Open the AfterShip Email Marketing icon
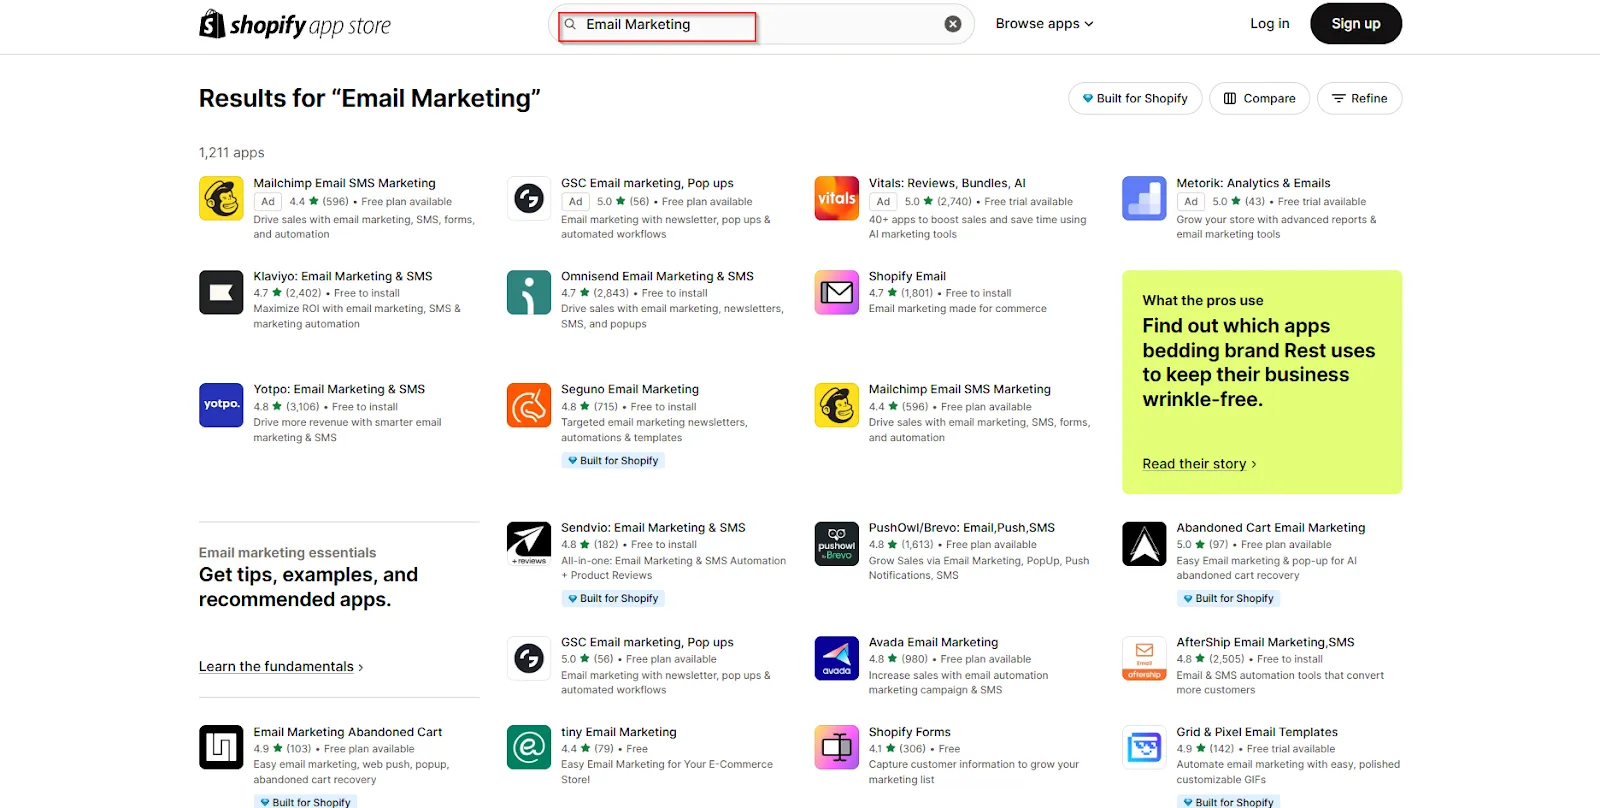Image resolution: width=1600 pixels, height=808 pixels. coord(1144,658)
